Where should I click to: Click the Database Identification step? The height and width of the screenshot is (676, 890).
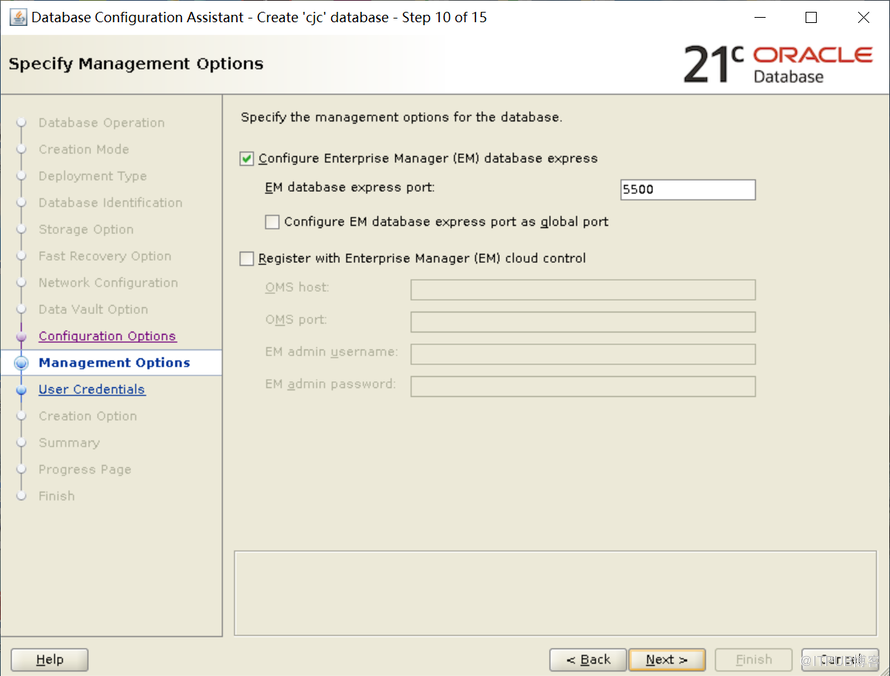pos(110,203)
